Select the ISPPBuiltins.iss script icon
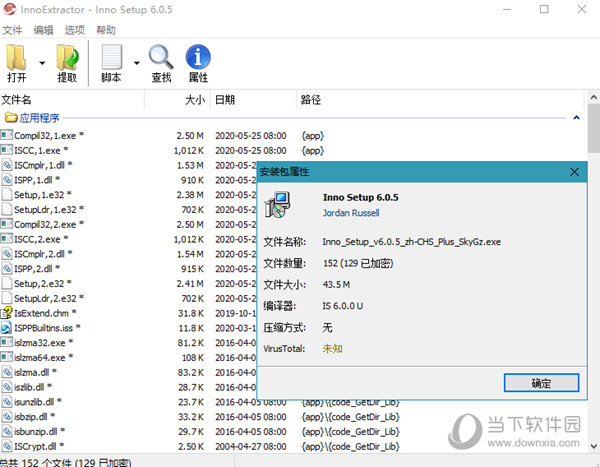The height and width of the screenshot is (467, 600). click(7, 328)
